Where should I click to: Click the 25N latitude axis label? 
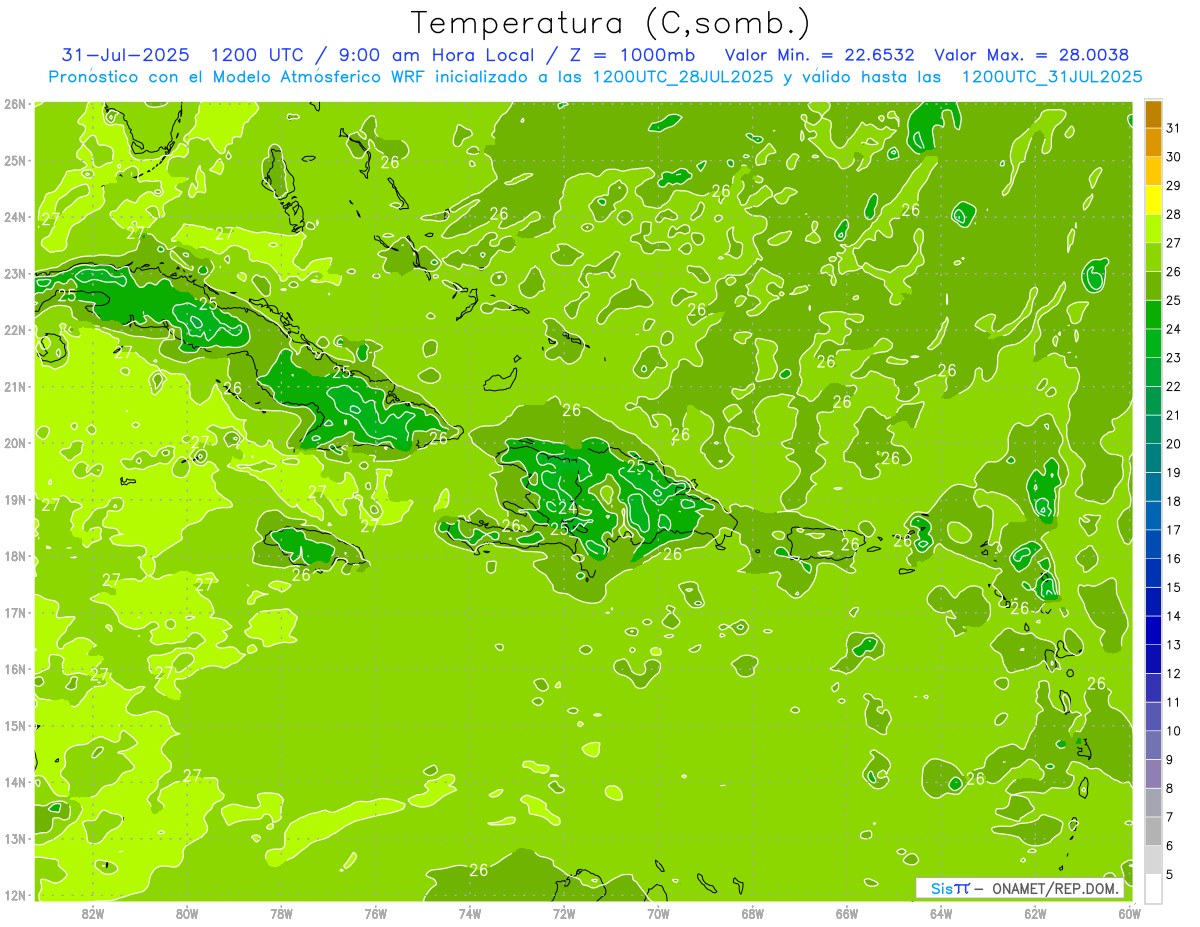click(14, 160)
